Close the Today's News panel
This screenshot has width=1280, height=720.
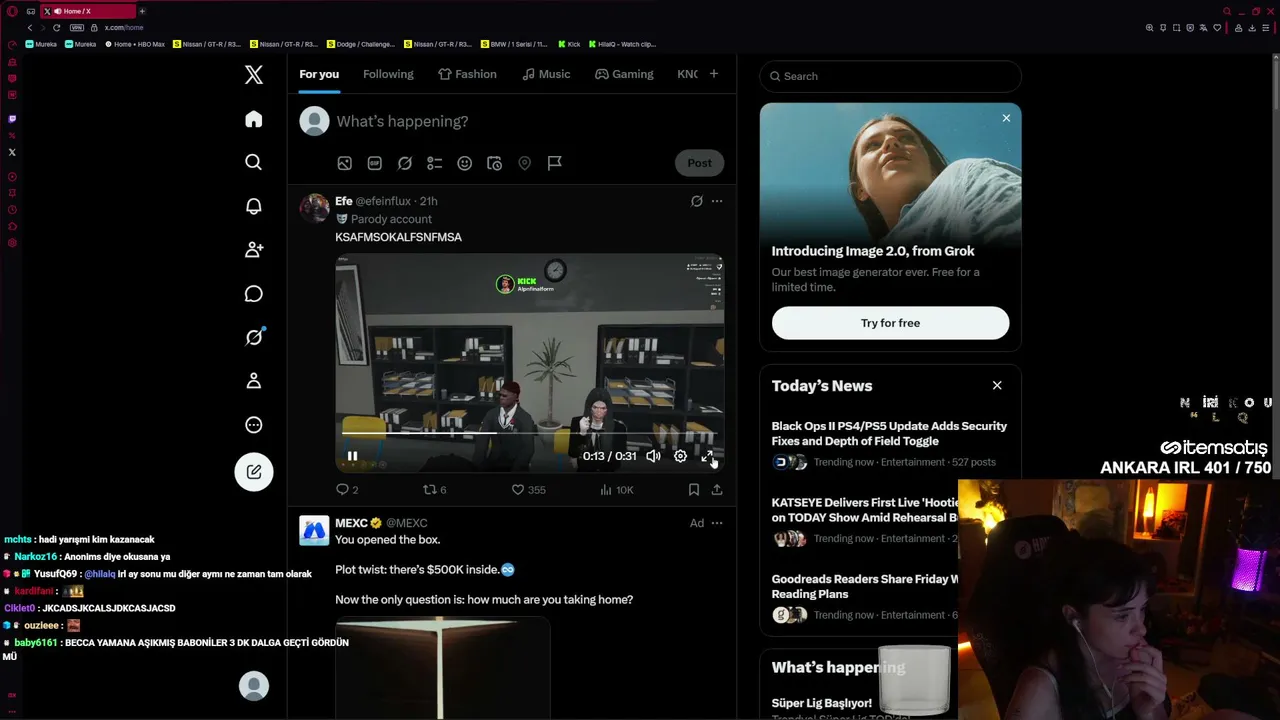(x=997, y=385)
